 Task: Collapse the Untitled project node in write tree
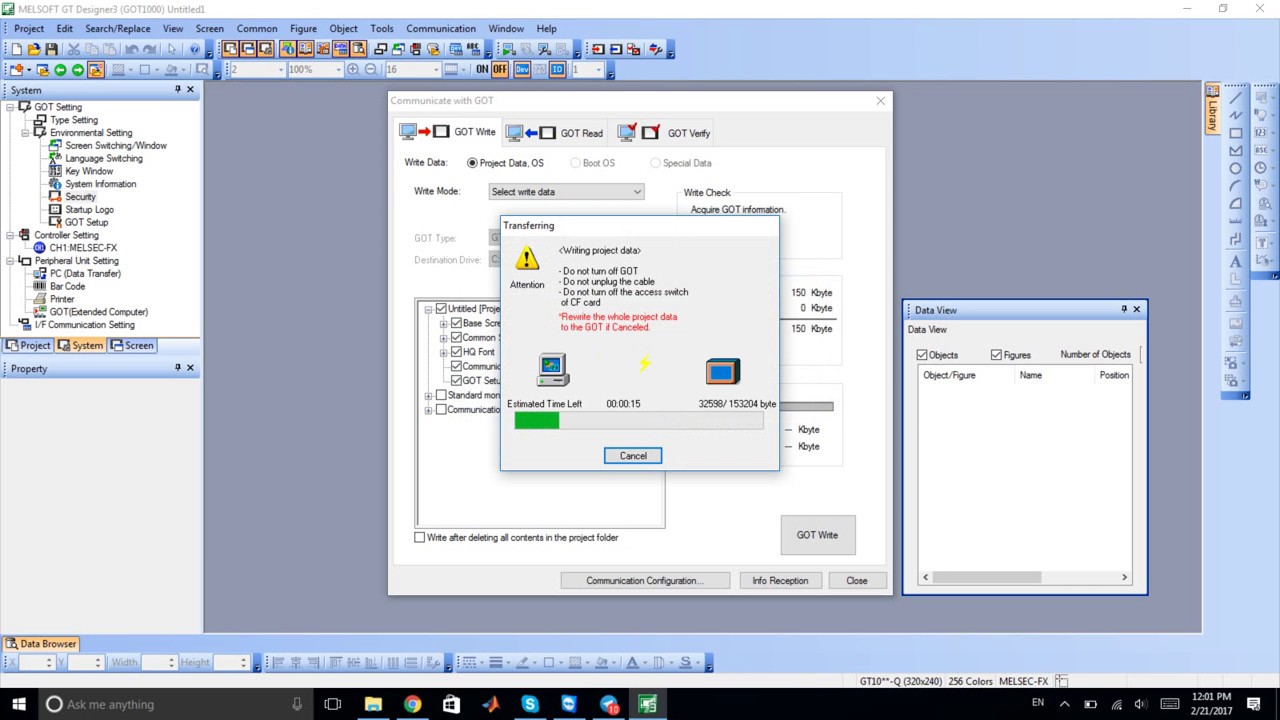pyautogui.click(x=428, y=309)
